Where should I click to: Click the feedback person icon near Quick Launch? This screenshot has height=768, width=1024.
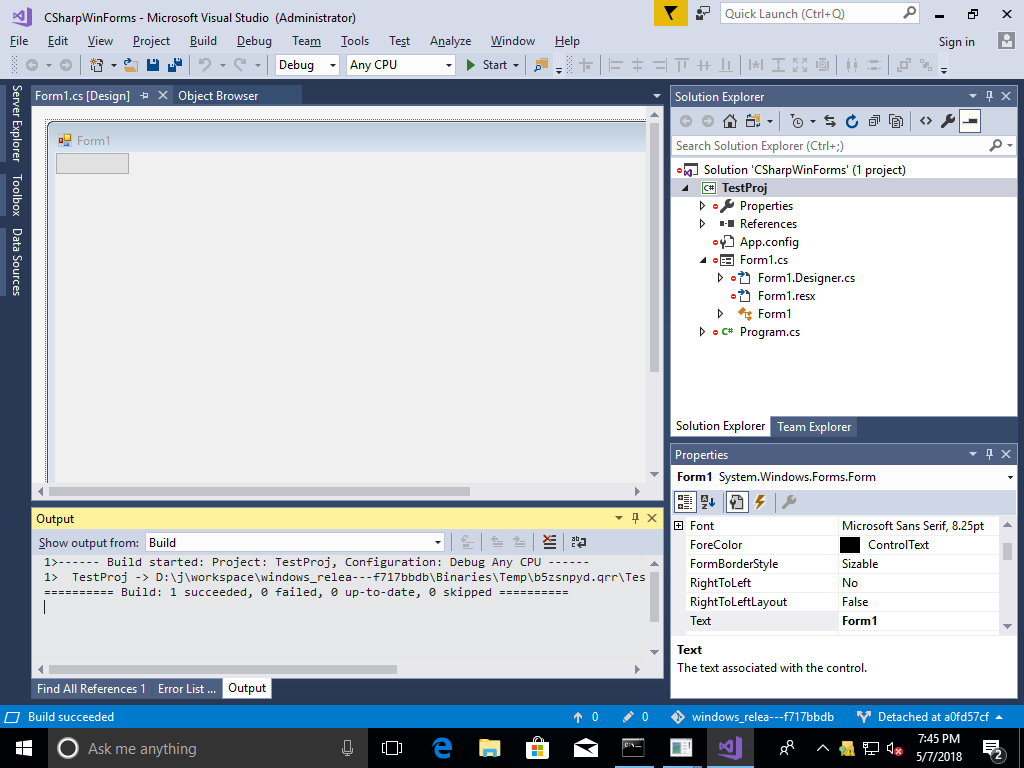click(703, 13)
